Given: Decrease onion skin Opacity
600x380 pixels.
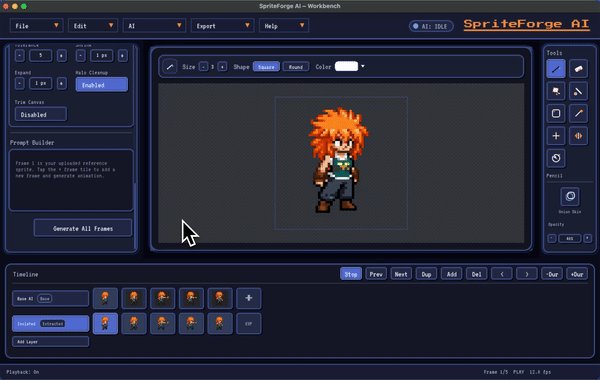Looking at the screenshot, I should 551,238.
